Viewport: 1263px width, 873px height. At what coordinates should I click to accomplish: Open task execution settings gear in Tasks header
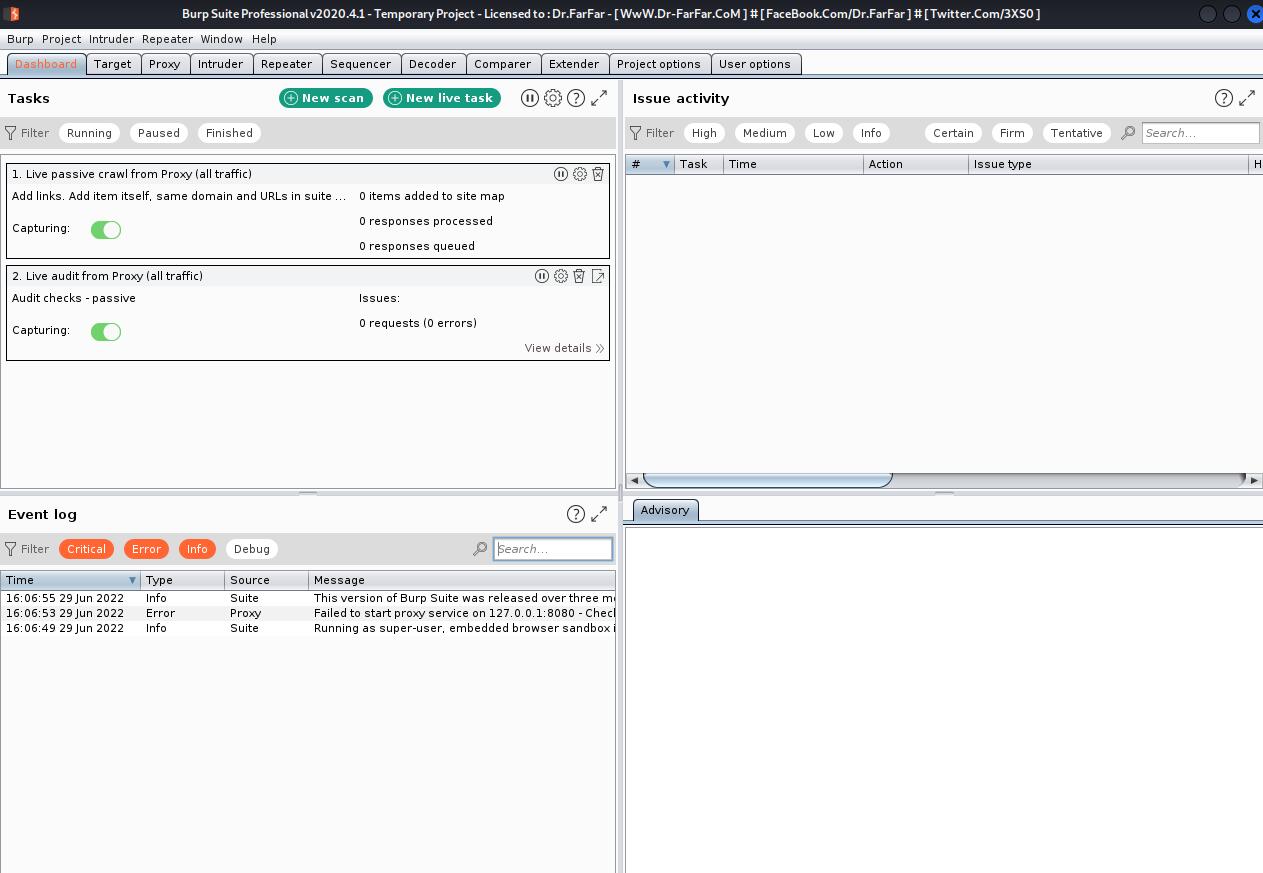(553, 98)
